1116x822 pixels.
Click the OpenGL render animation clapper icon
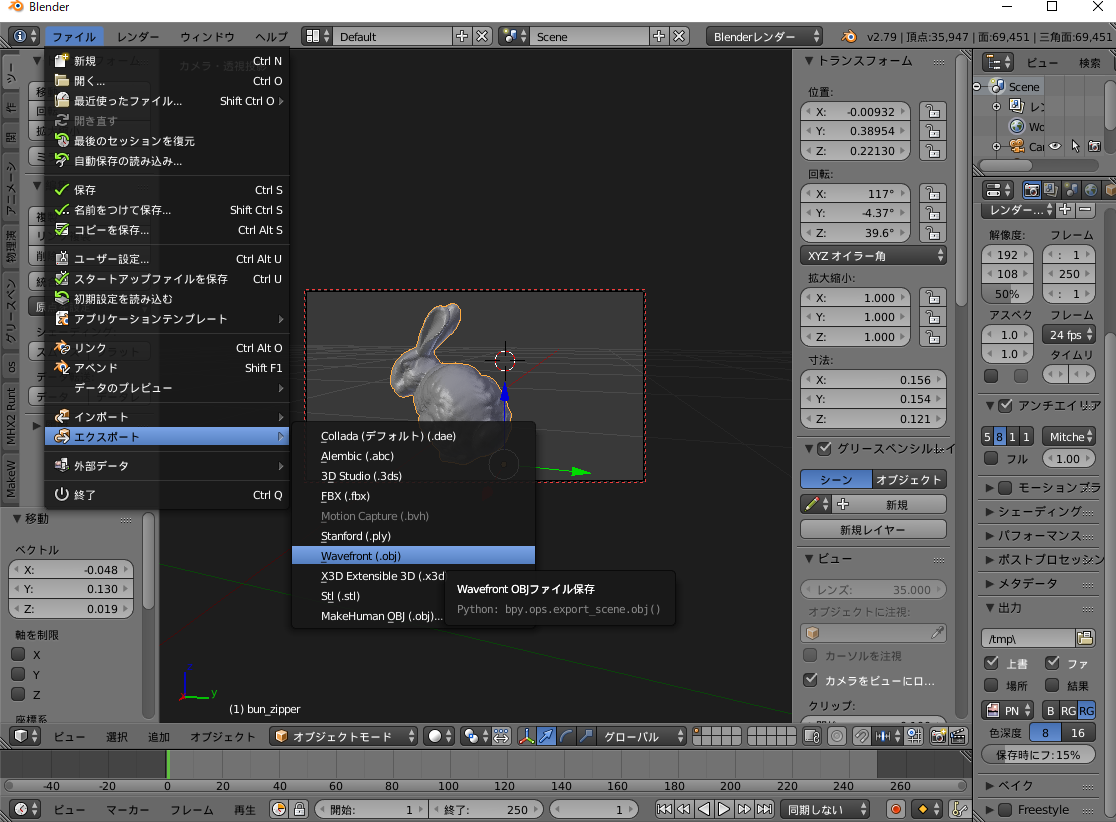(958, 737)
